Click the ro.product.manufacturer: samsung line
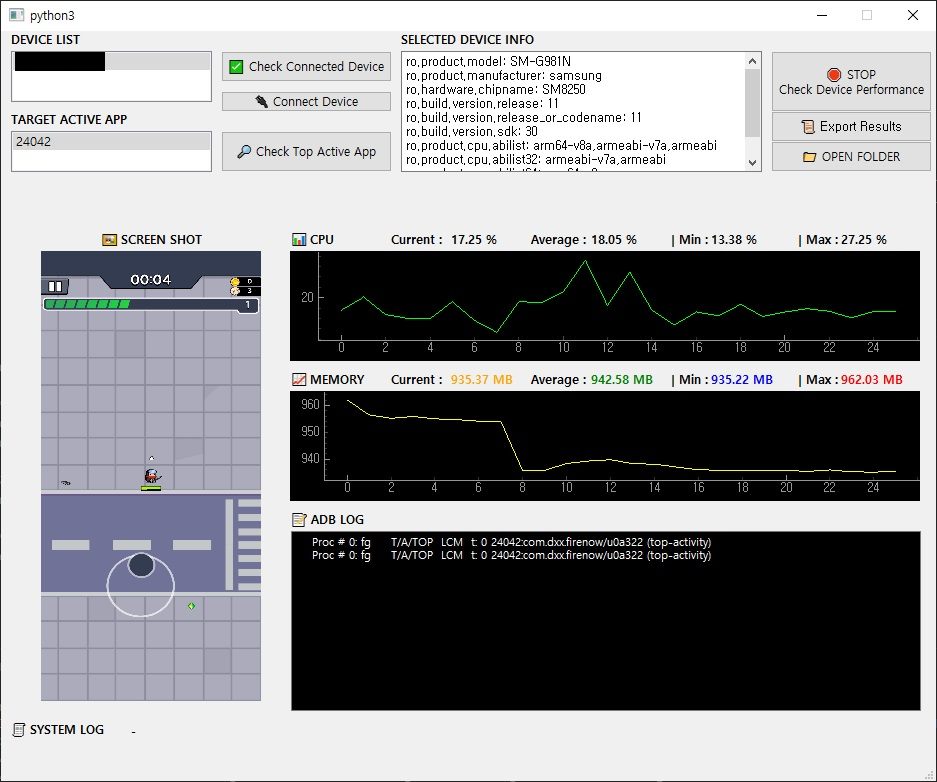 (x=504, y=75)
